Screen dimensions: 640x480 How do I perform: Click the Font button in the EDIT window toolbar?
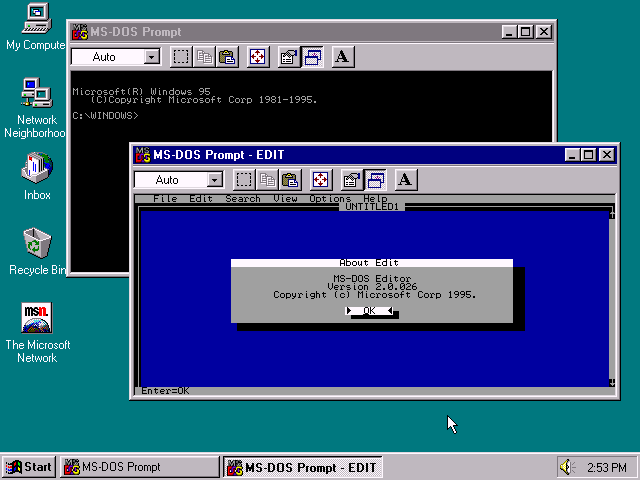click(405, 180)
